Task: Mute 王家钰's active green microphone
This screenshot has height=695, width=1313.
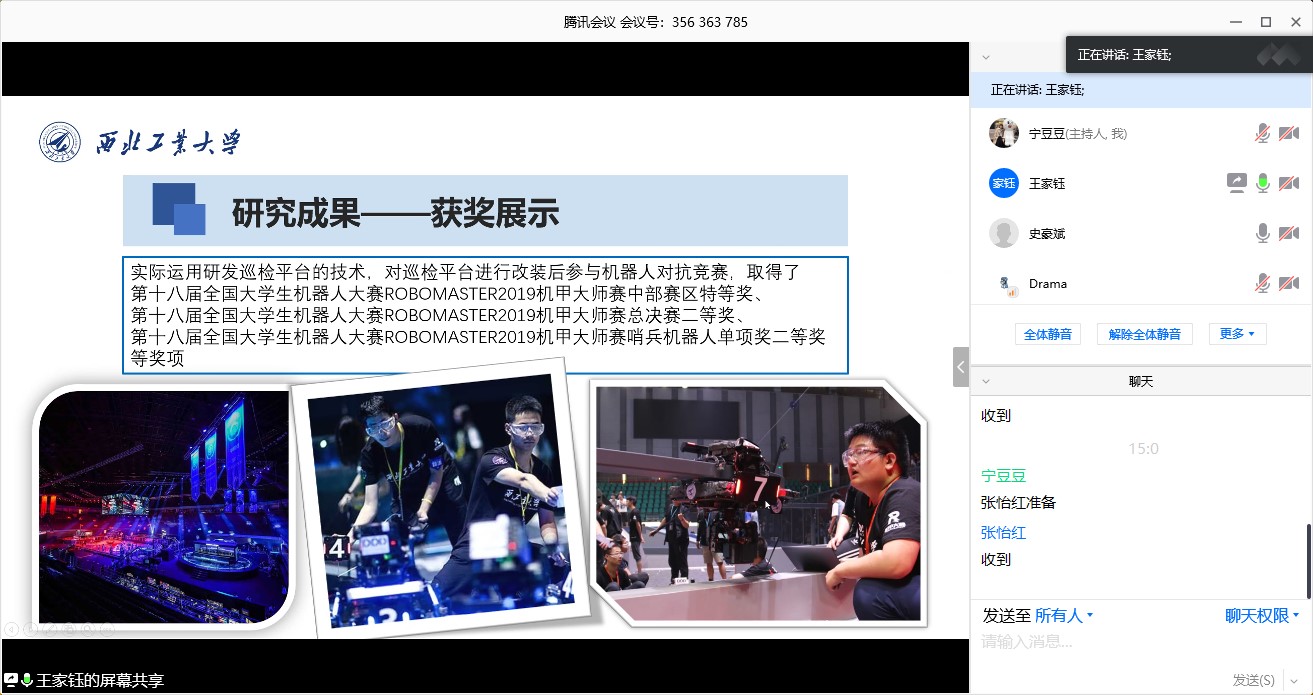Action: coord(1263,183)
